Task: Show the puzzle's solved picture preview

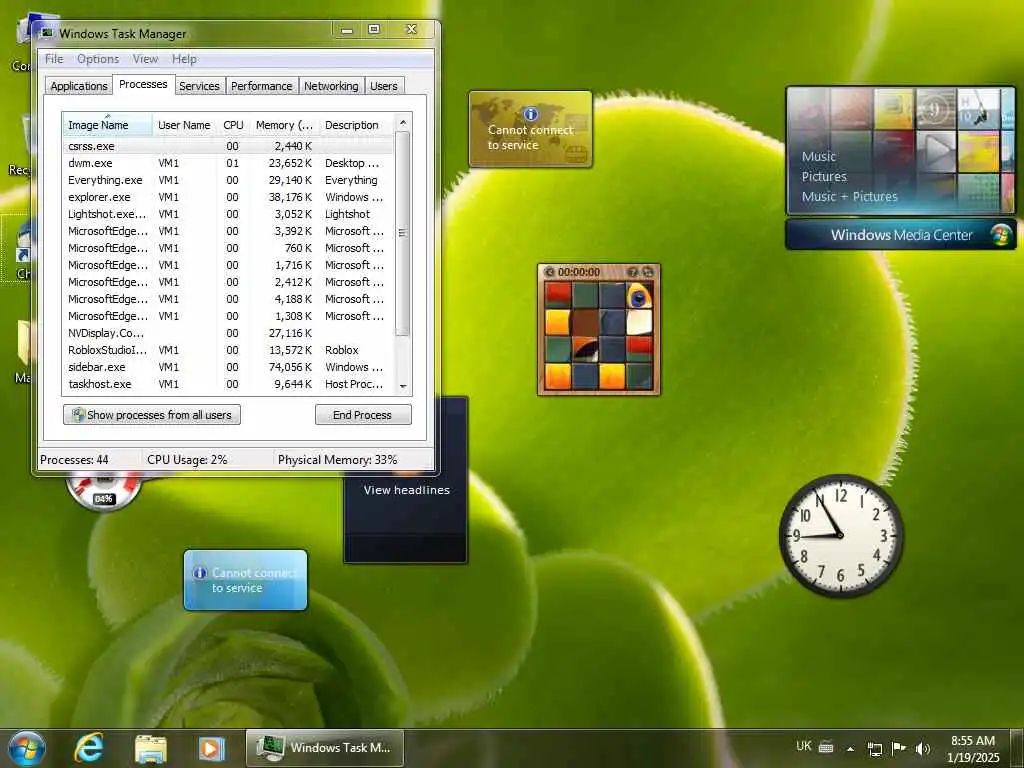Action: pos(632,272)
